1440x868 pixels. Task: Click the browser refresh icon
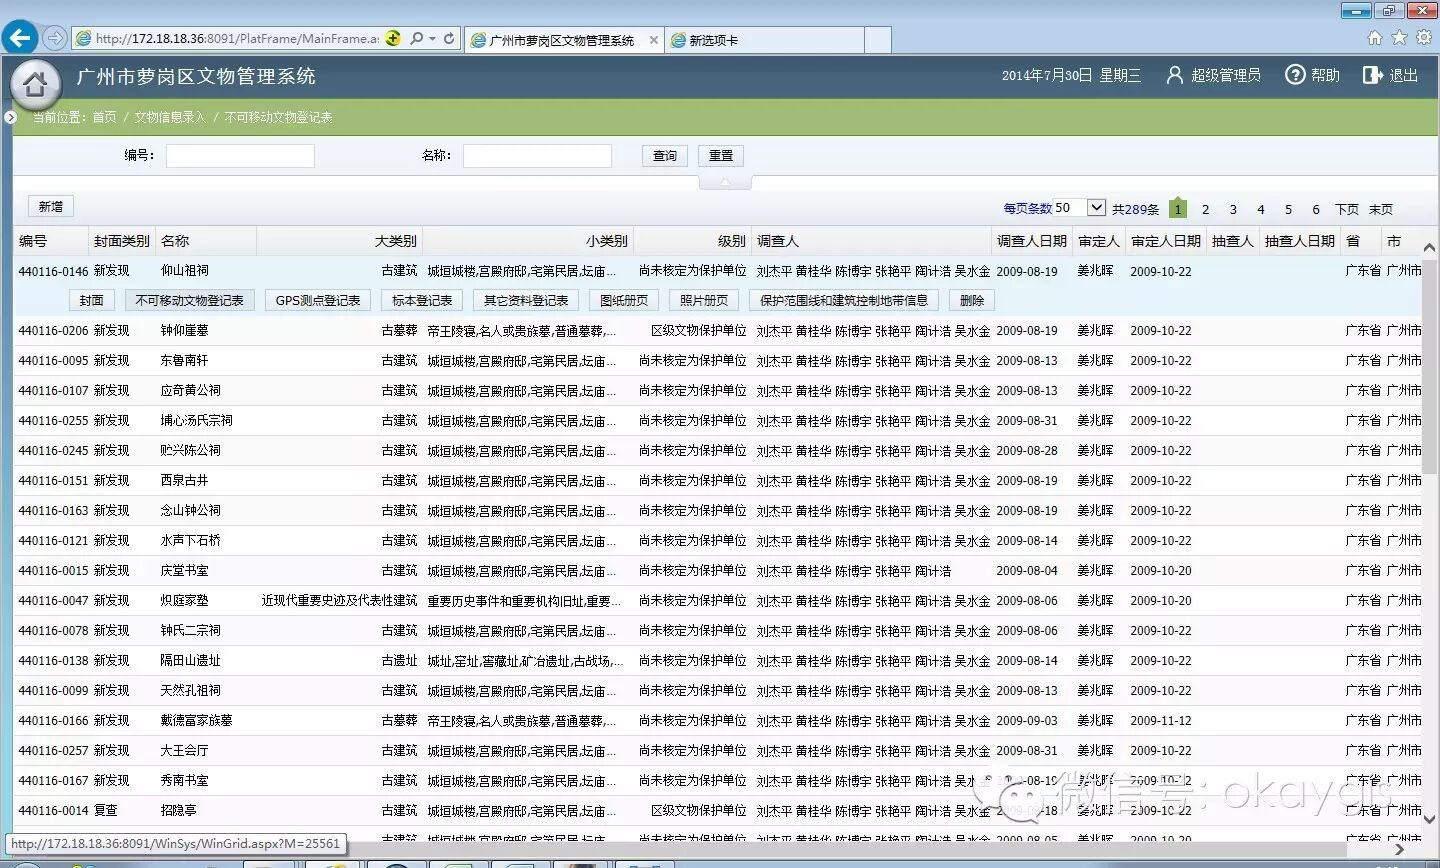click(449, 39)
